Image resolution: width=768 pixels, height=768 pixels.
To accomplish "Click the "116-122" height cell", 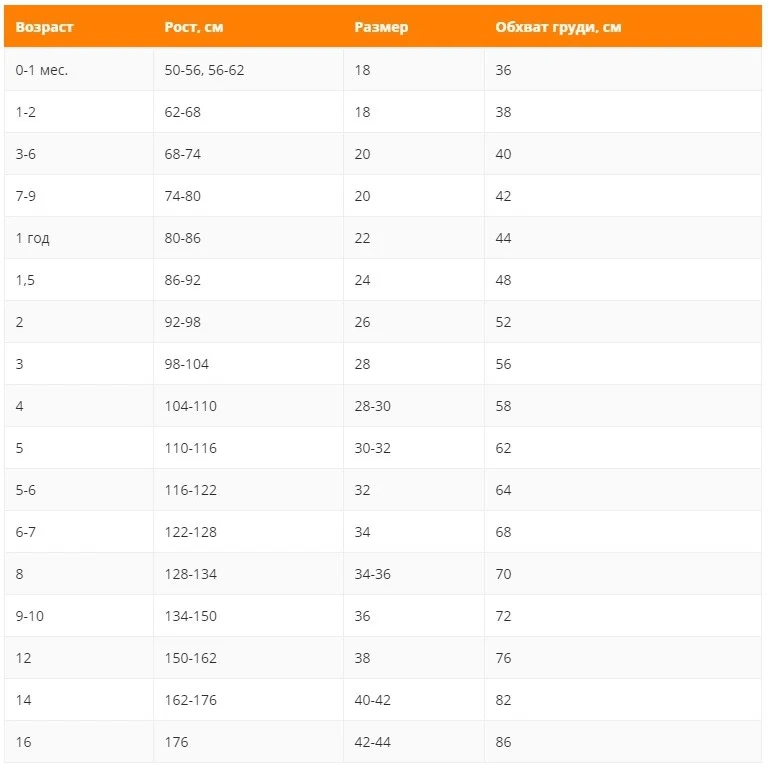I will click(191, 490).
